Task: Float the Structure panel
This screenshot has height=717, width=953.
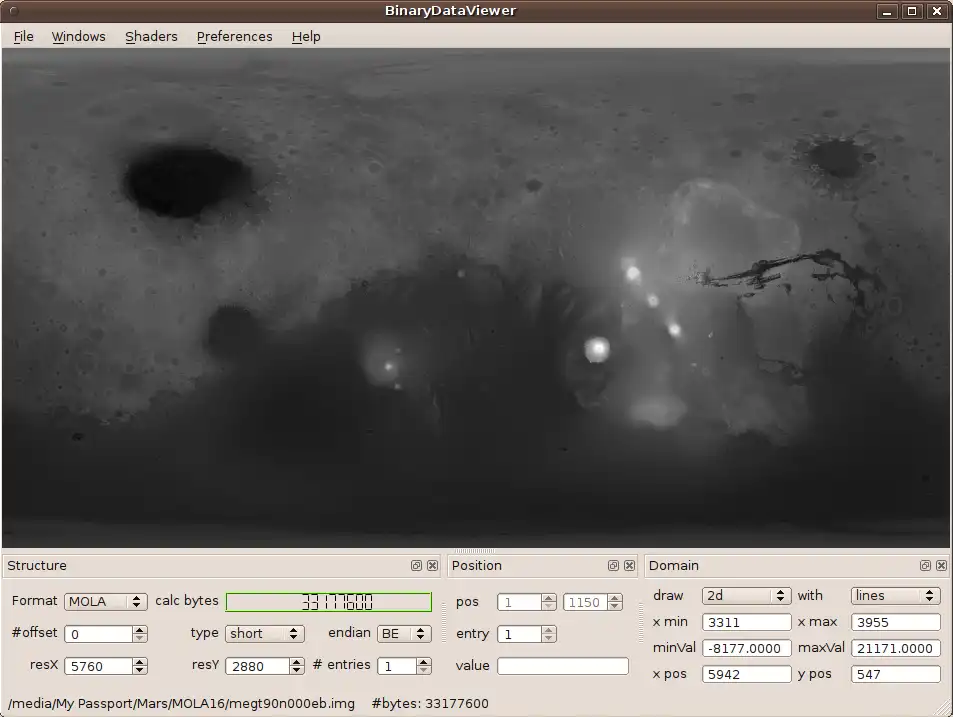Action: tap(416, 566)
